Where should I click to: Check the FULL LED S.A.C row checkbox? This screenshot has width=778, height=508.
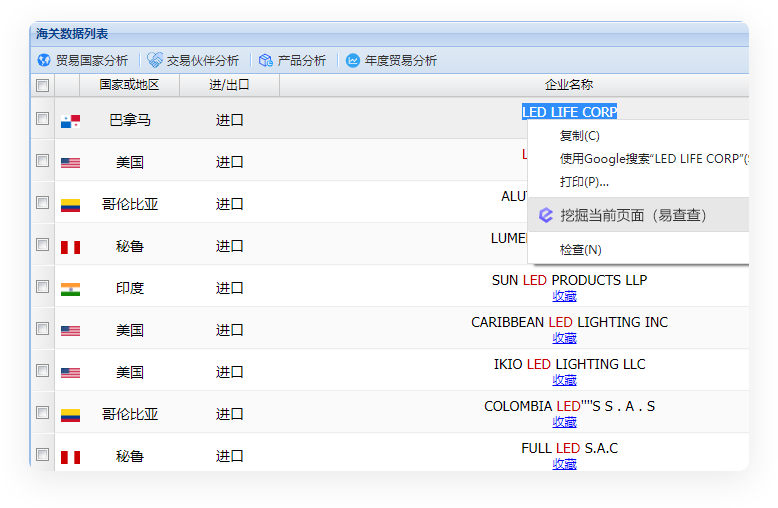click(43, 455)
